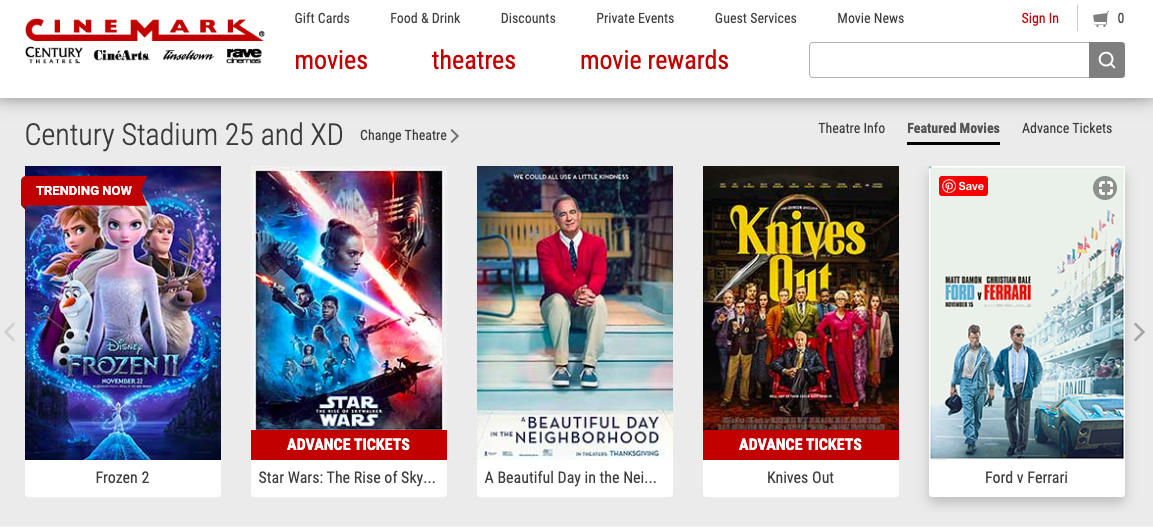
Task: Expand Change Theatre chevron
Action: (455, 136)
